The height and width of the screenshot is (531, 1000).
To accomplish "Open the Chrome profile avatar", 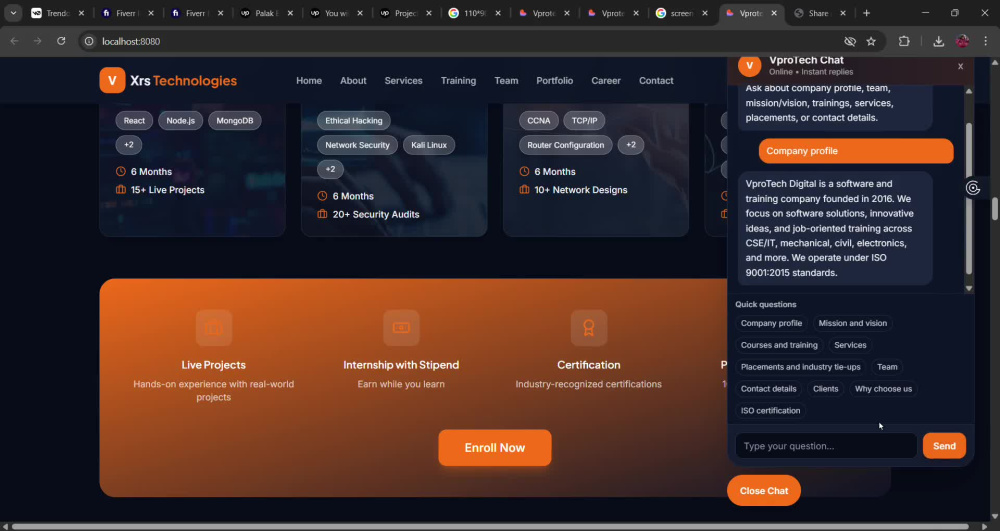I will (x=962, y=41).
